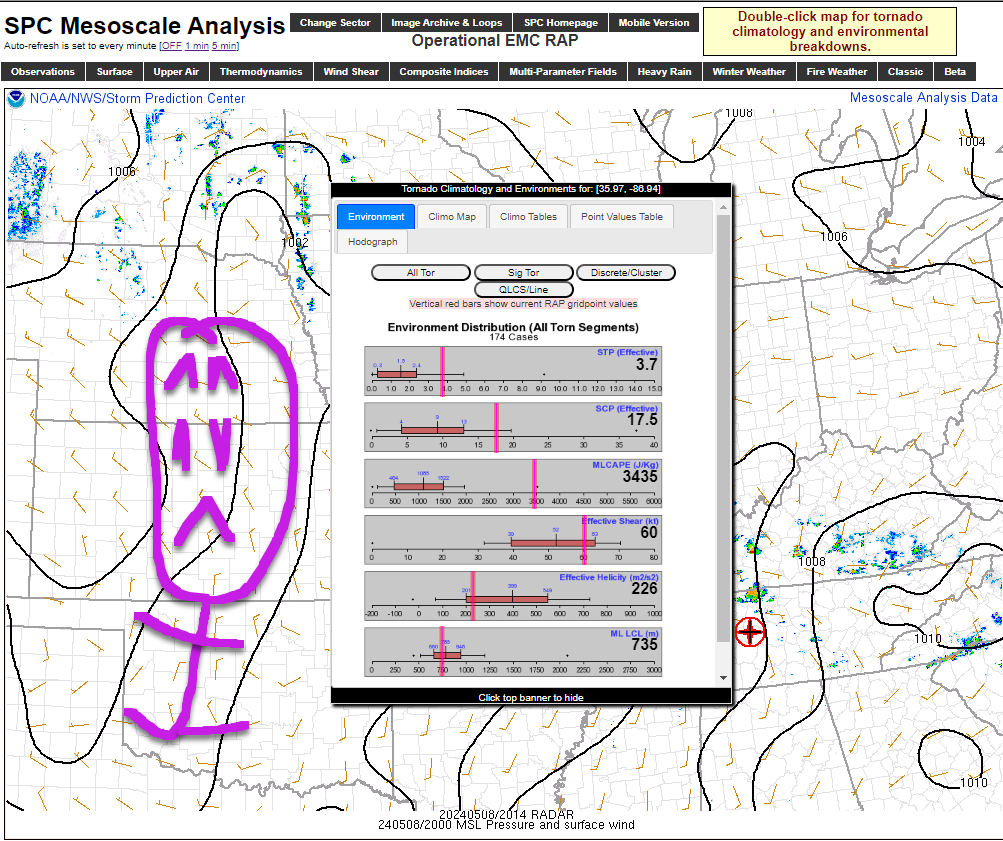Click the NOAA logo icon
The image size is (1003, 841).
coord(15,98)
